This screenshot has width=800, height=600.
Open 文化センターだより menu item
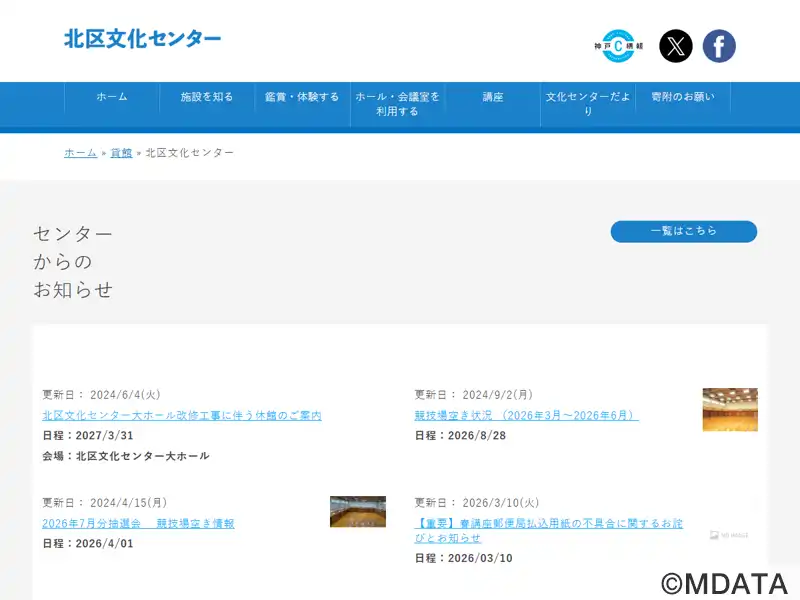tap(588, 104)
